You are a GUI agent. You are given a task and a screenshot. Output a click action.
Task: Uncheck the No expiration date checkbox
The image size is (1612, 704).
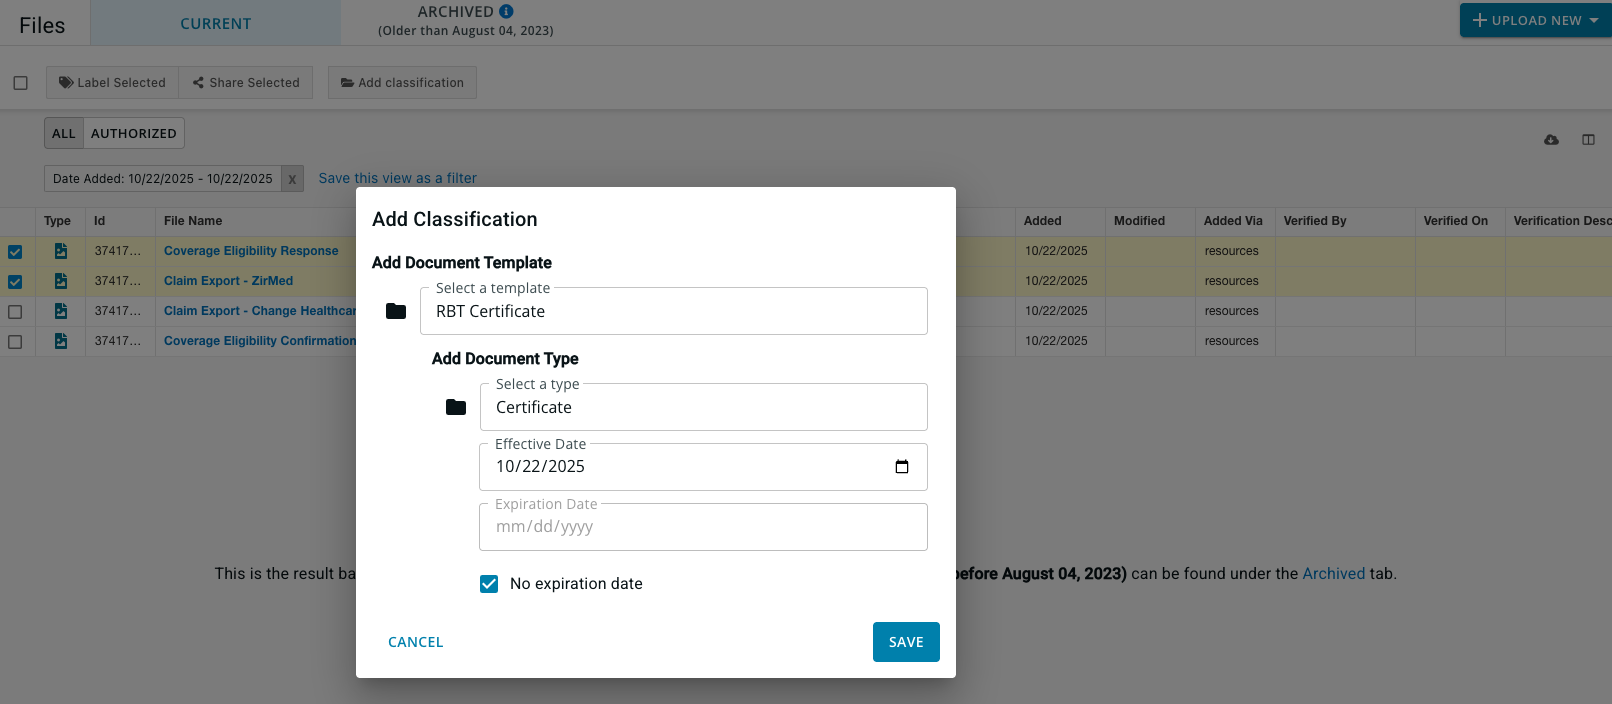tap(489, 584)
